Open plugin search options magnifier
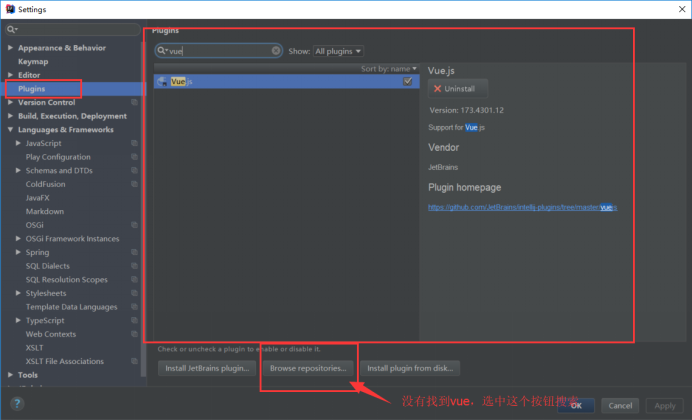 162,51
